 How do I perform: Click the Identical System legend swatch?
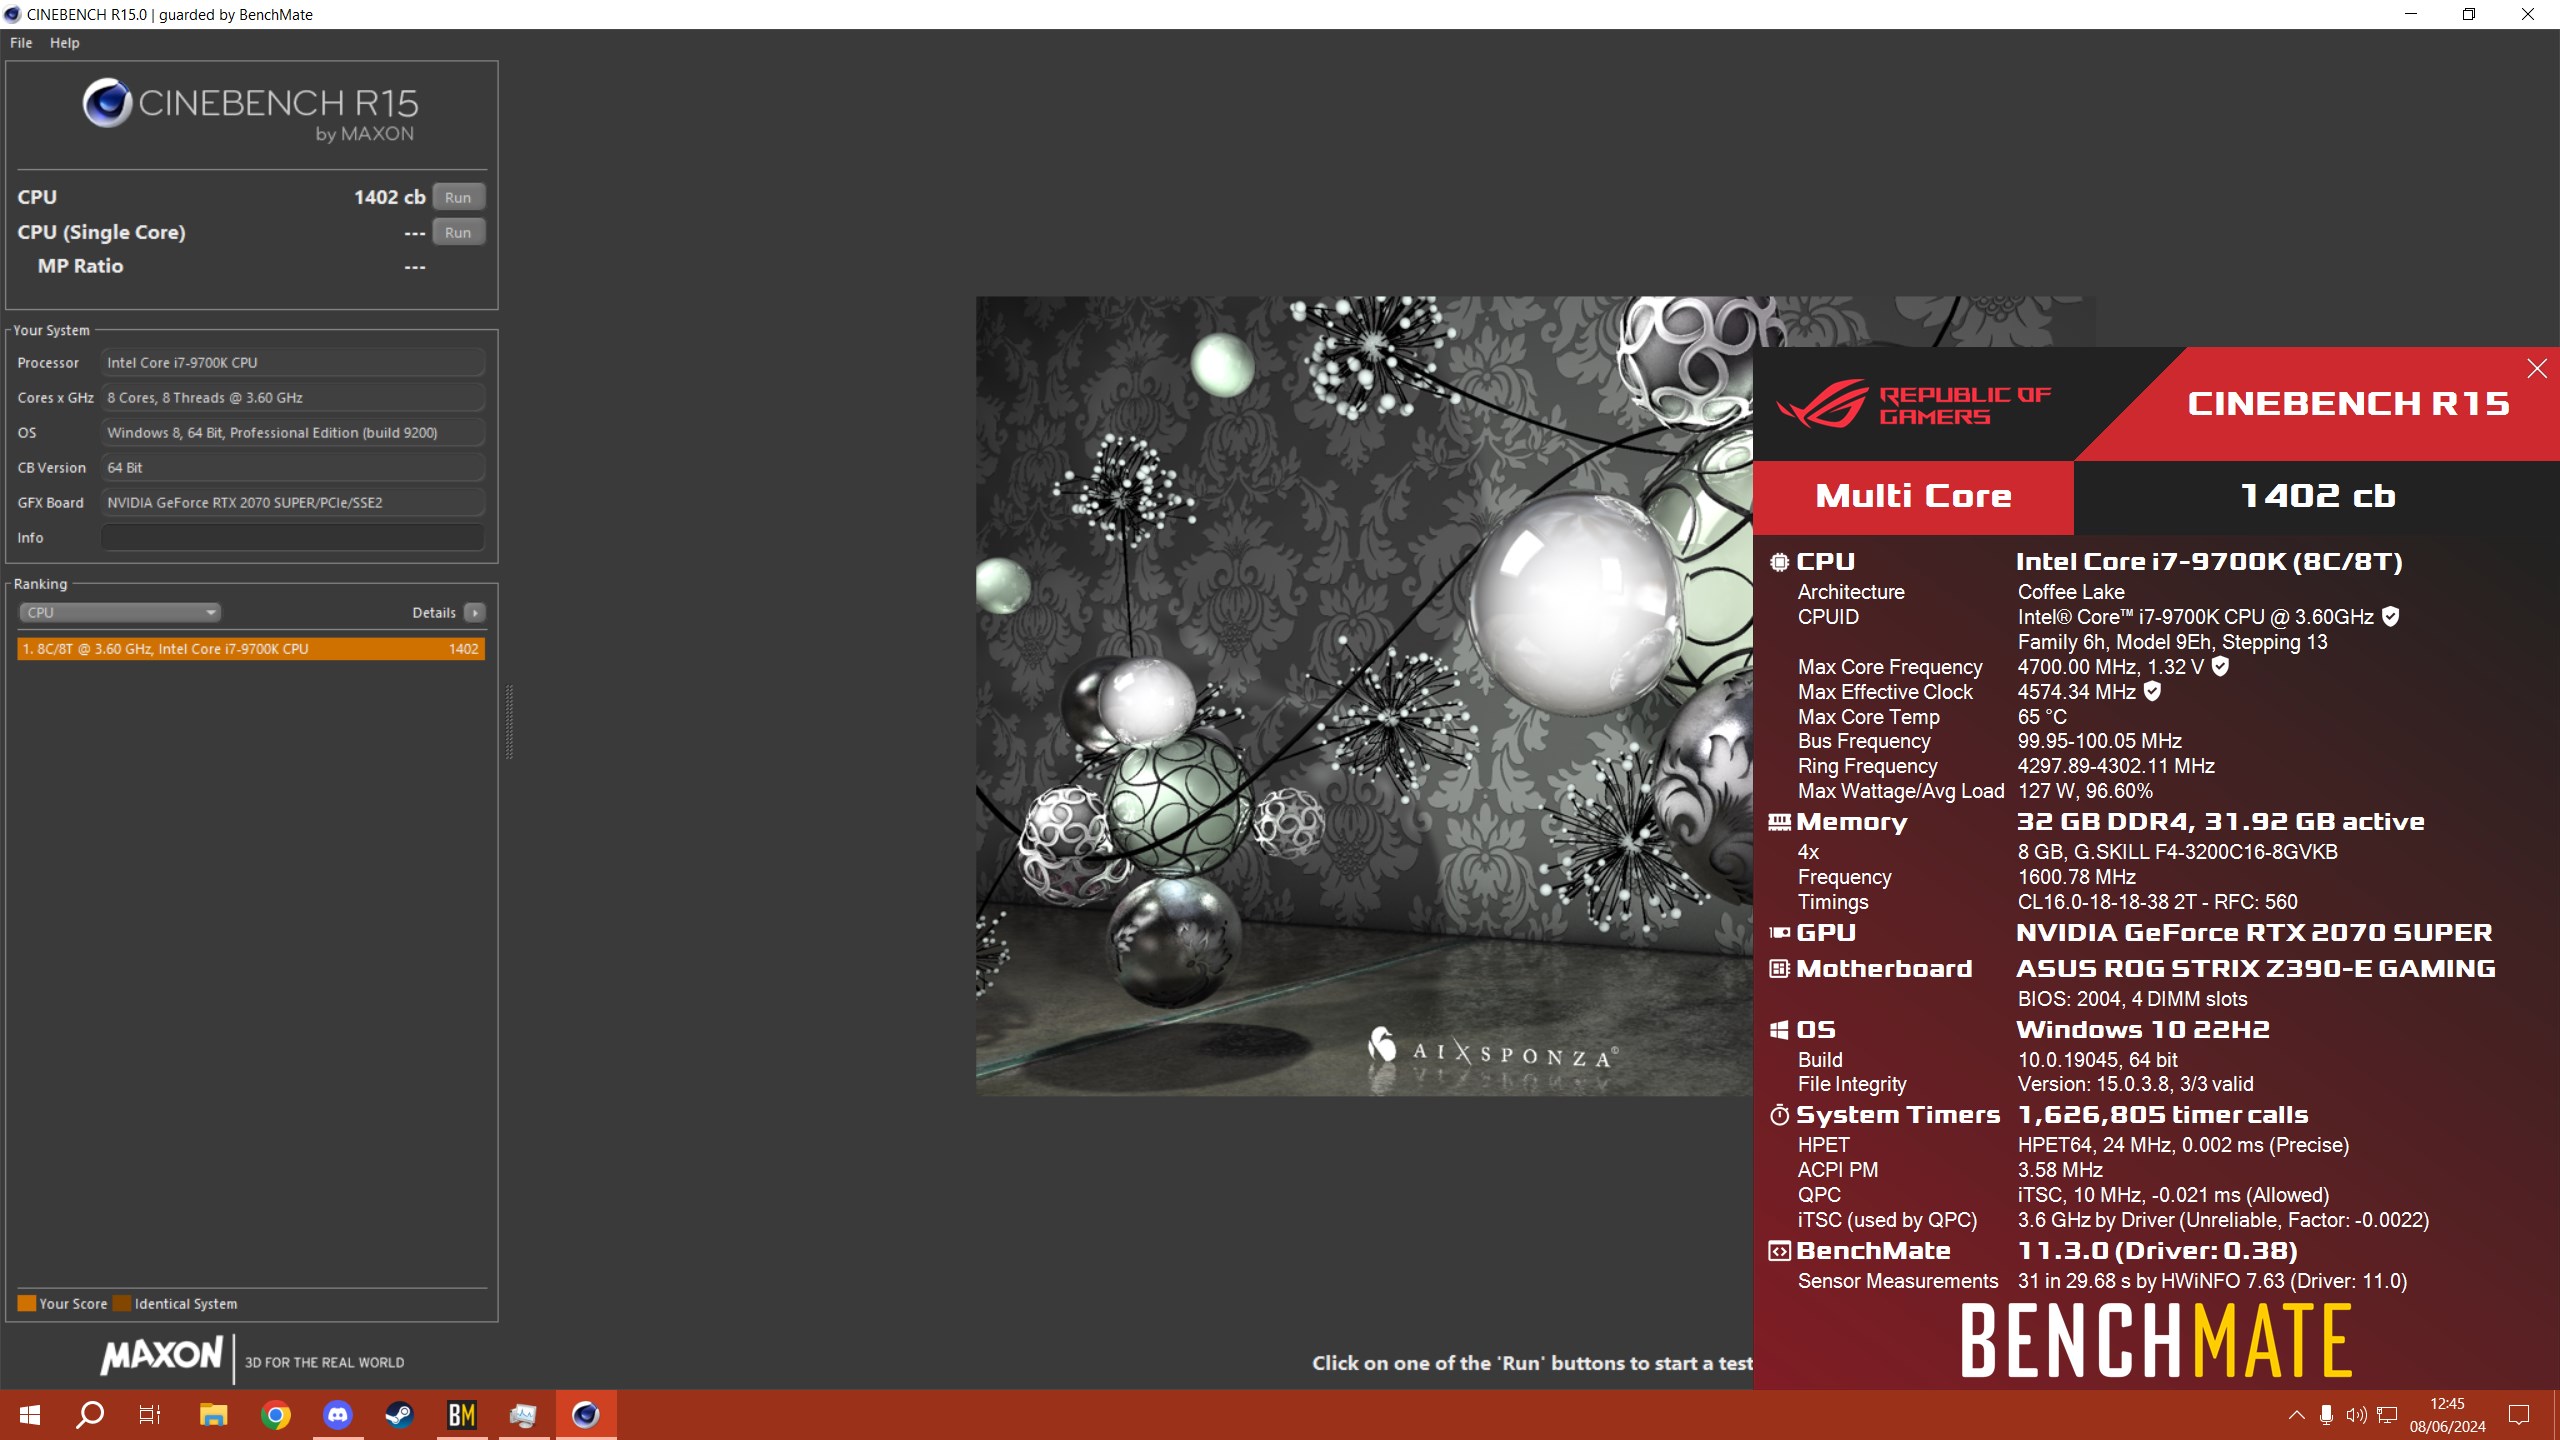[122, 1303]
